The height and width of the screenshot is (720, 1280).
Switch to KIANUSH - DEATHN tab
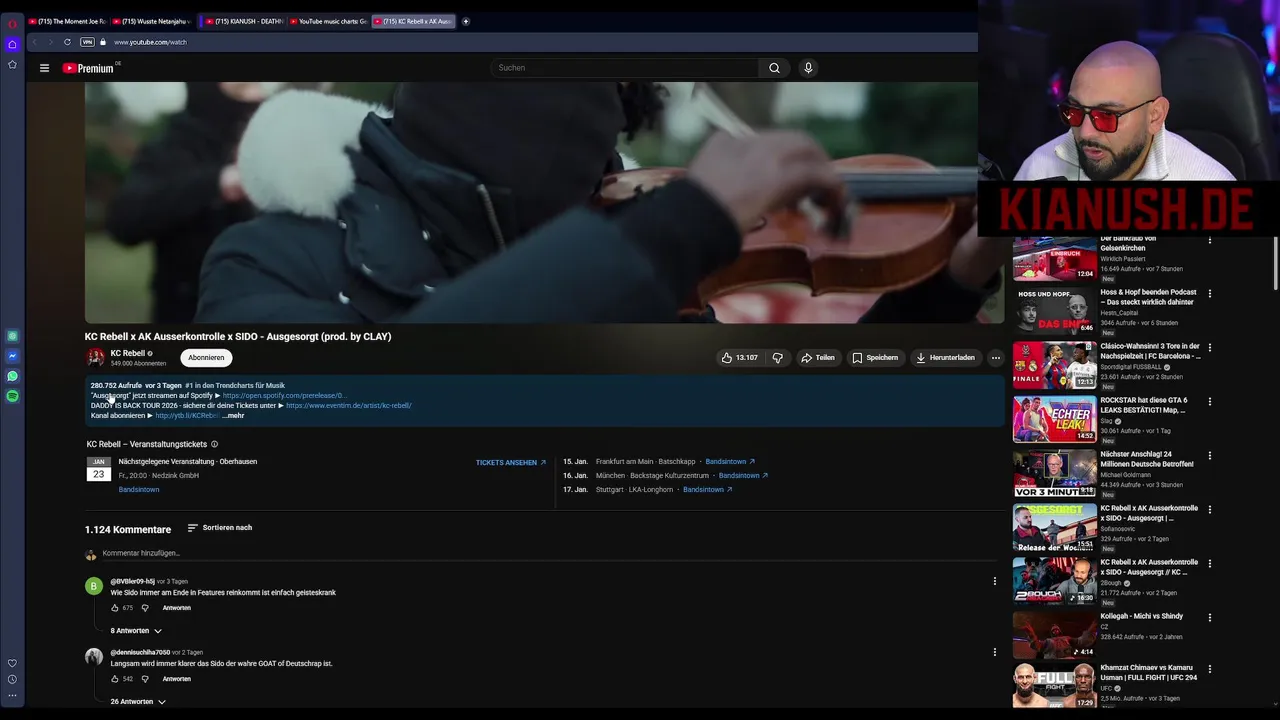[x=243, y=21]
